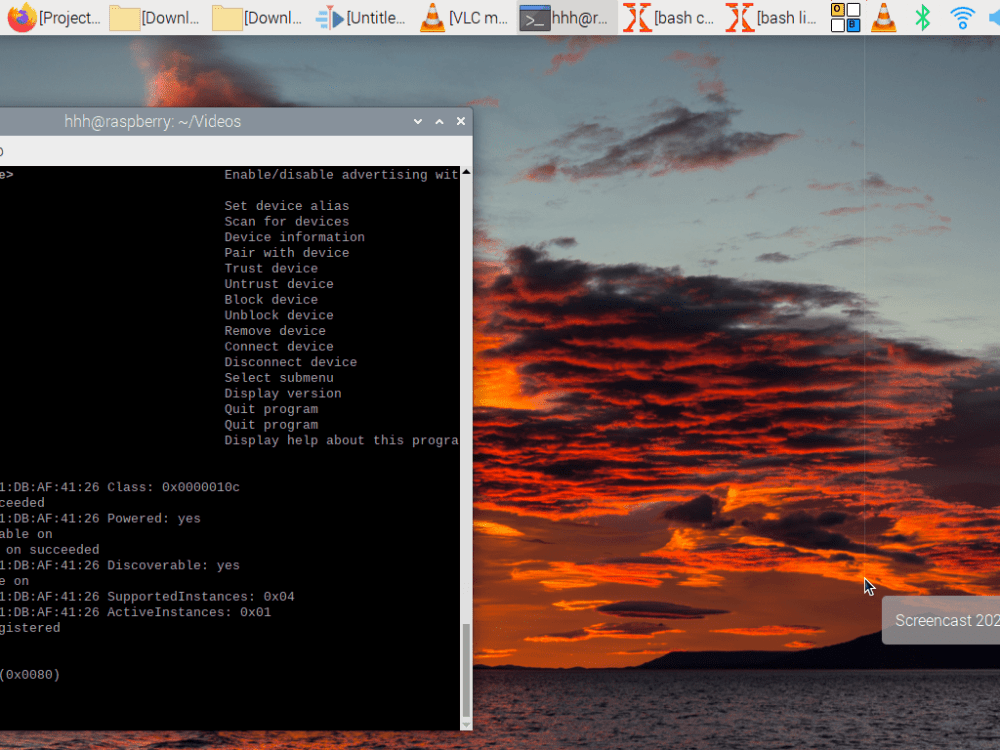This screenshot has width=1000, height=750.
Task: Open the first bash window from taskbar
Action: (x=668, y=17)
